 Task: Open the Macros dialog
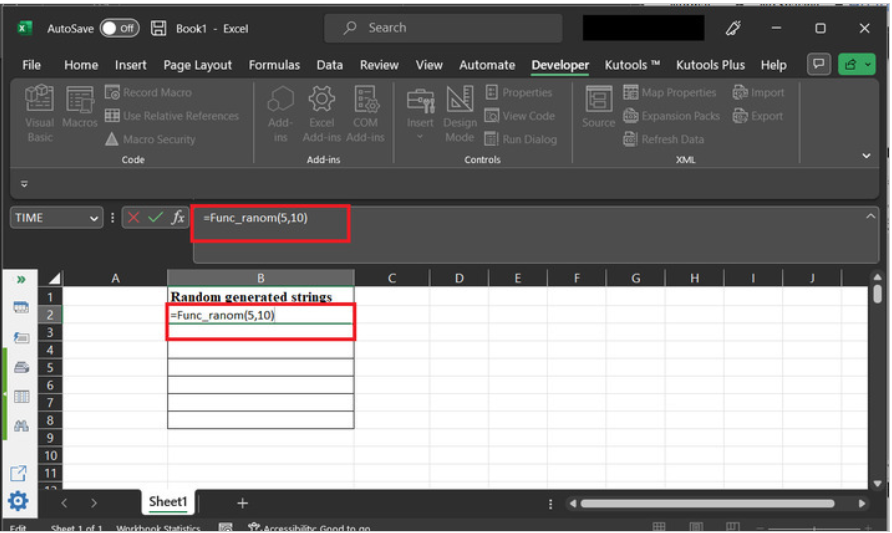click(79, 106)
